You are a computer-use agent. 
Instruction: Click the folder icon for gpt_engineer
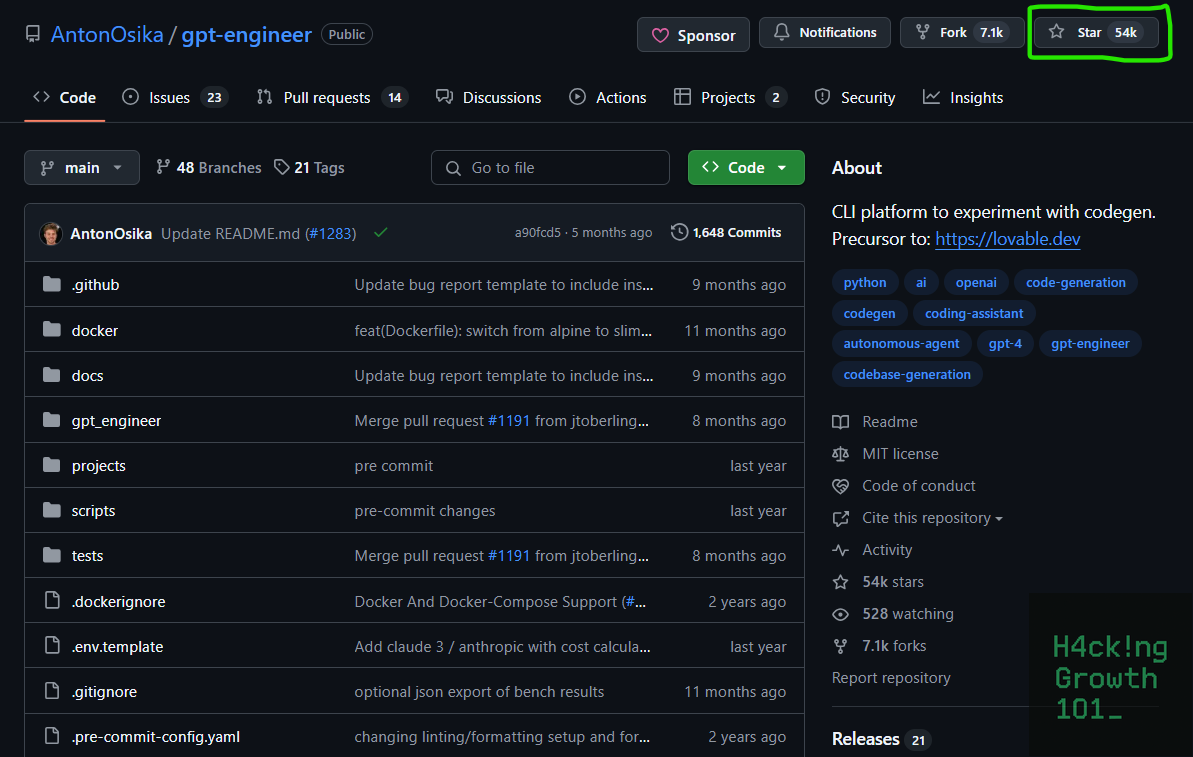52,420
